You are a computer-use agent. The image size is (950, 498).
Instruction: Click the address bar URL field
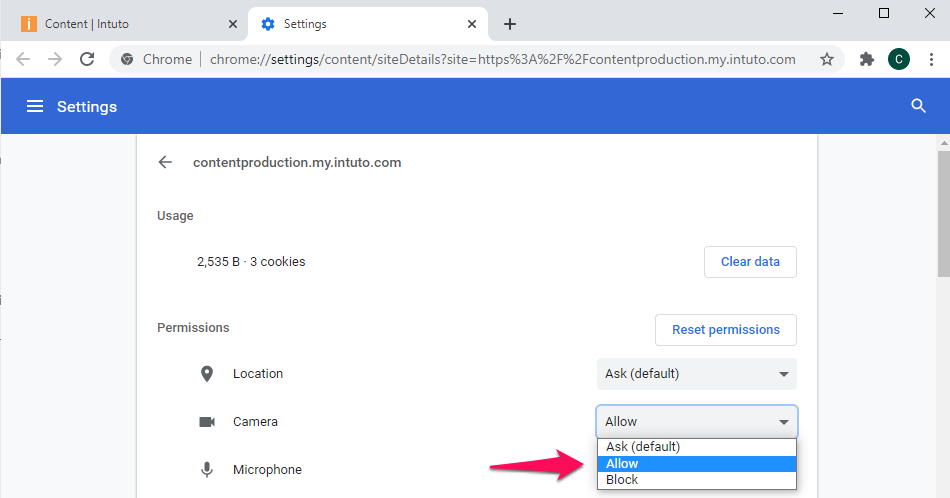click(500, 59)
